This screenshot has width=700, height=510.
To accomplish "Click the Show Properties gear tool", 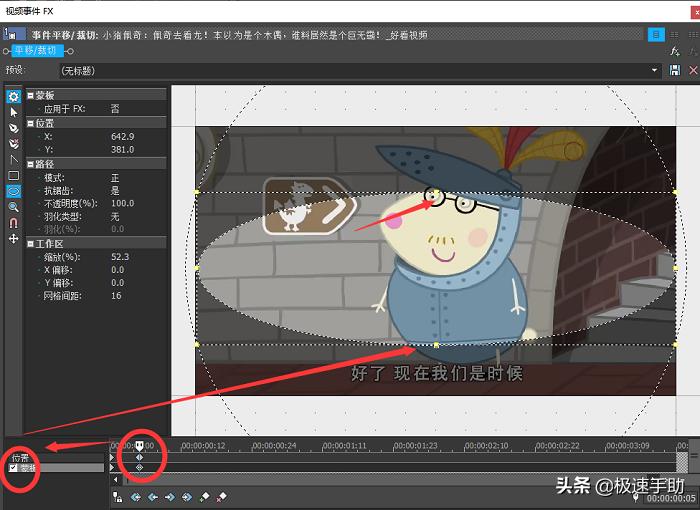I will 13,97.
